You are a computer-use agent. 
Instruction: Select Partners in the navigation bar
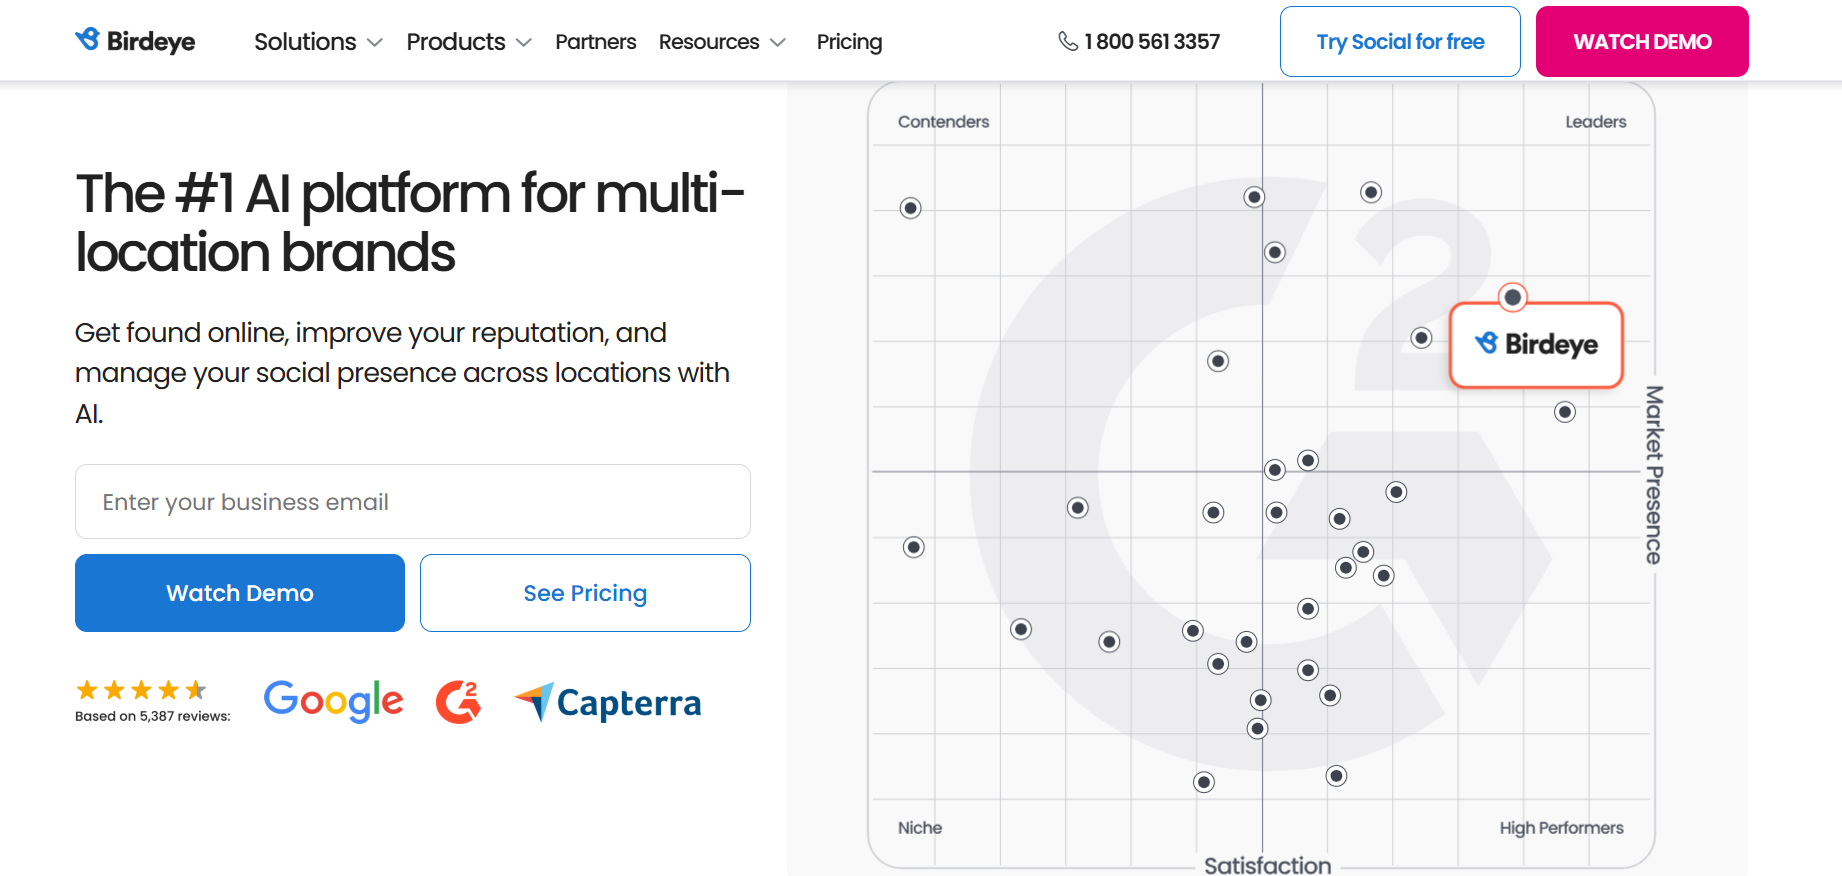click(595, 42)
